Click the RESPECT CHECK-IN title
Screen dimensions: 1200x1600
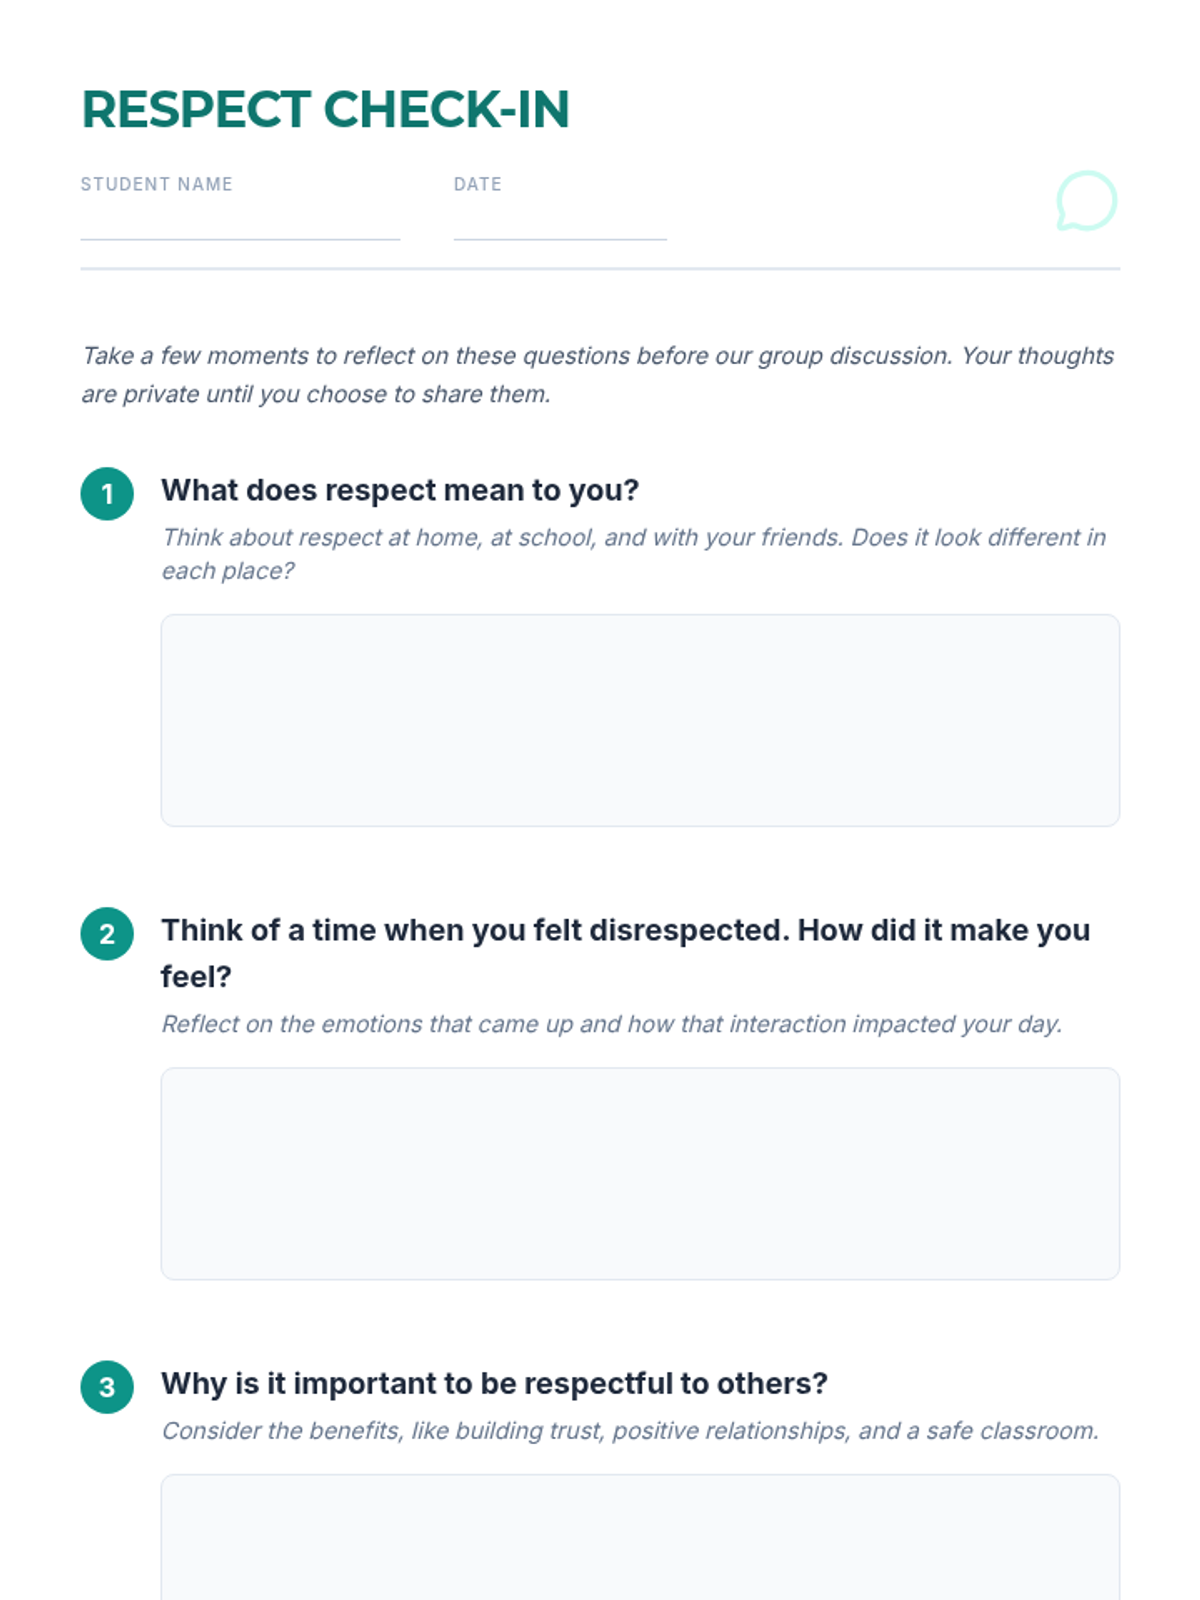(325, 110)
